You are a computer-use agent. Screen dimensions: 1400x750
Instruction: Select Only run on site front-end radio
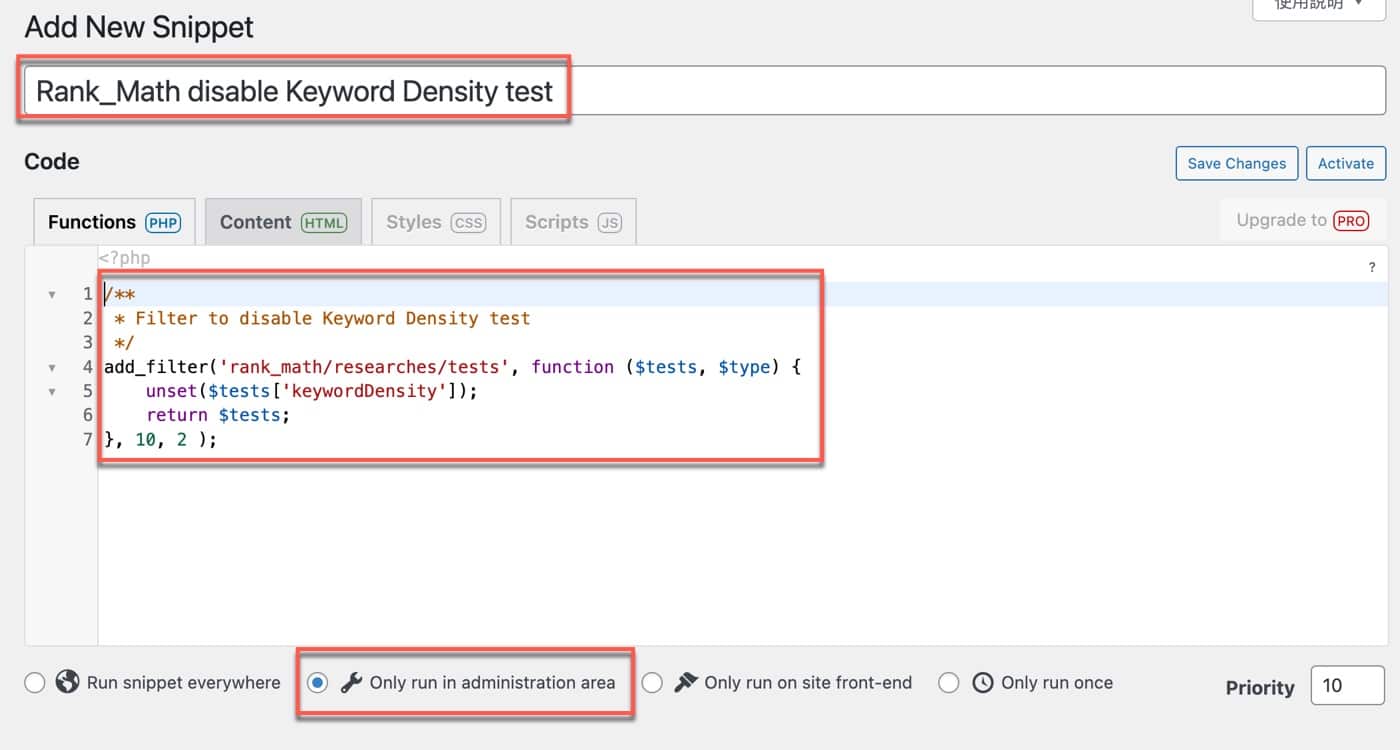coord(652,683)
